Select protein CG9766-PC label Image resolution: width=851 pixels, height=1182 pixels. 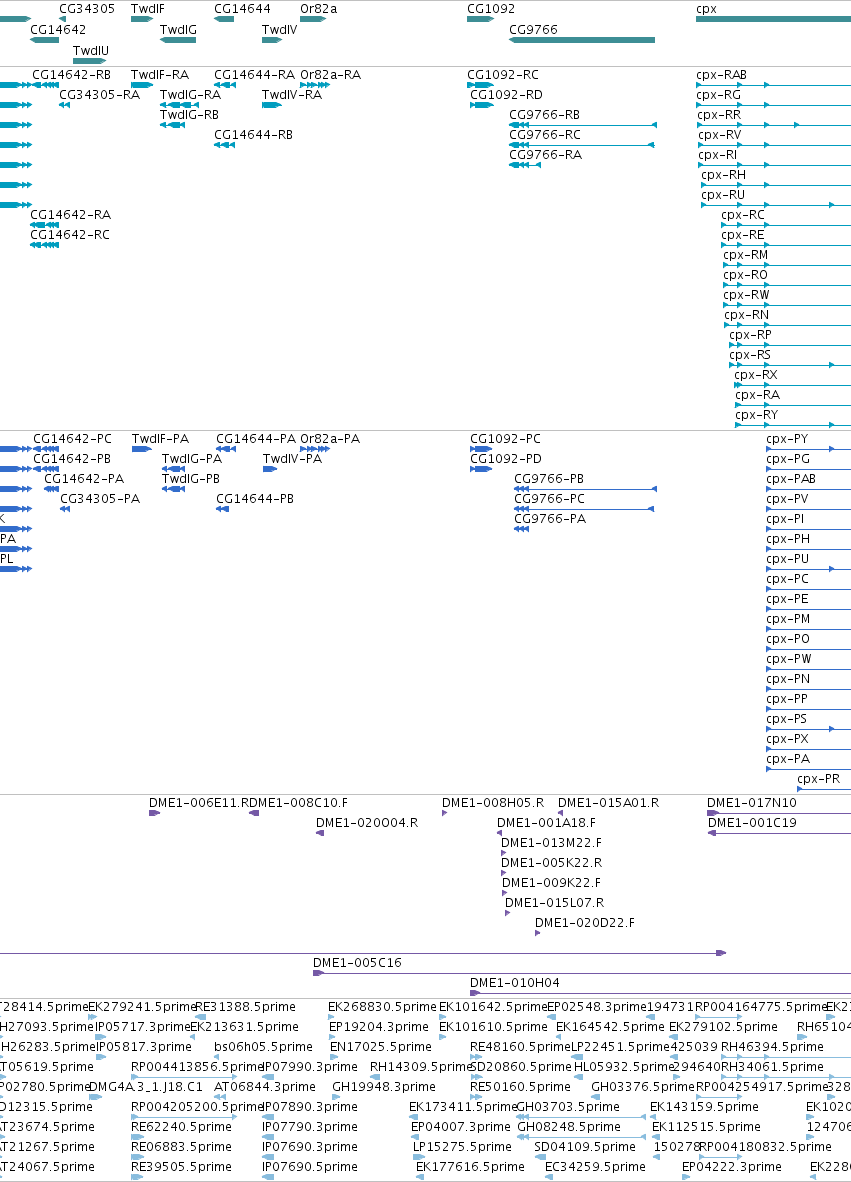click(549, 498)
